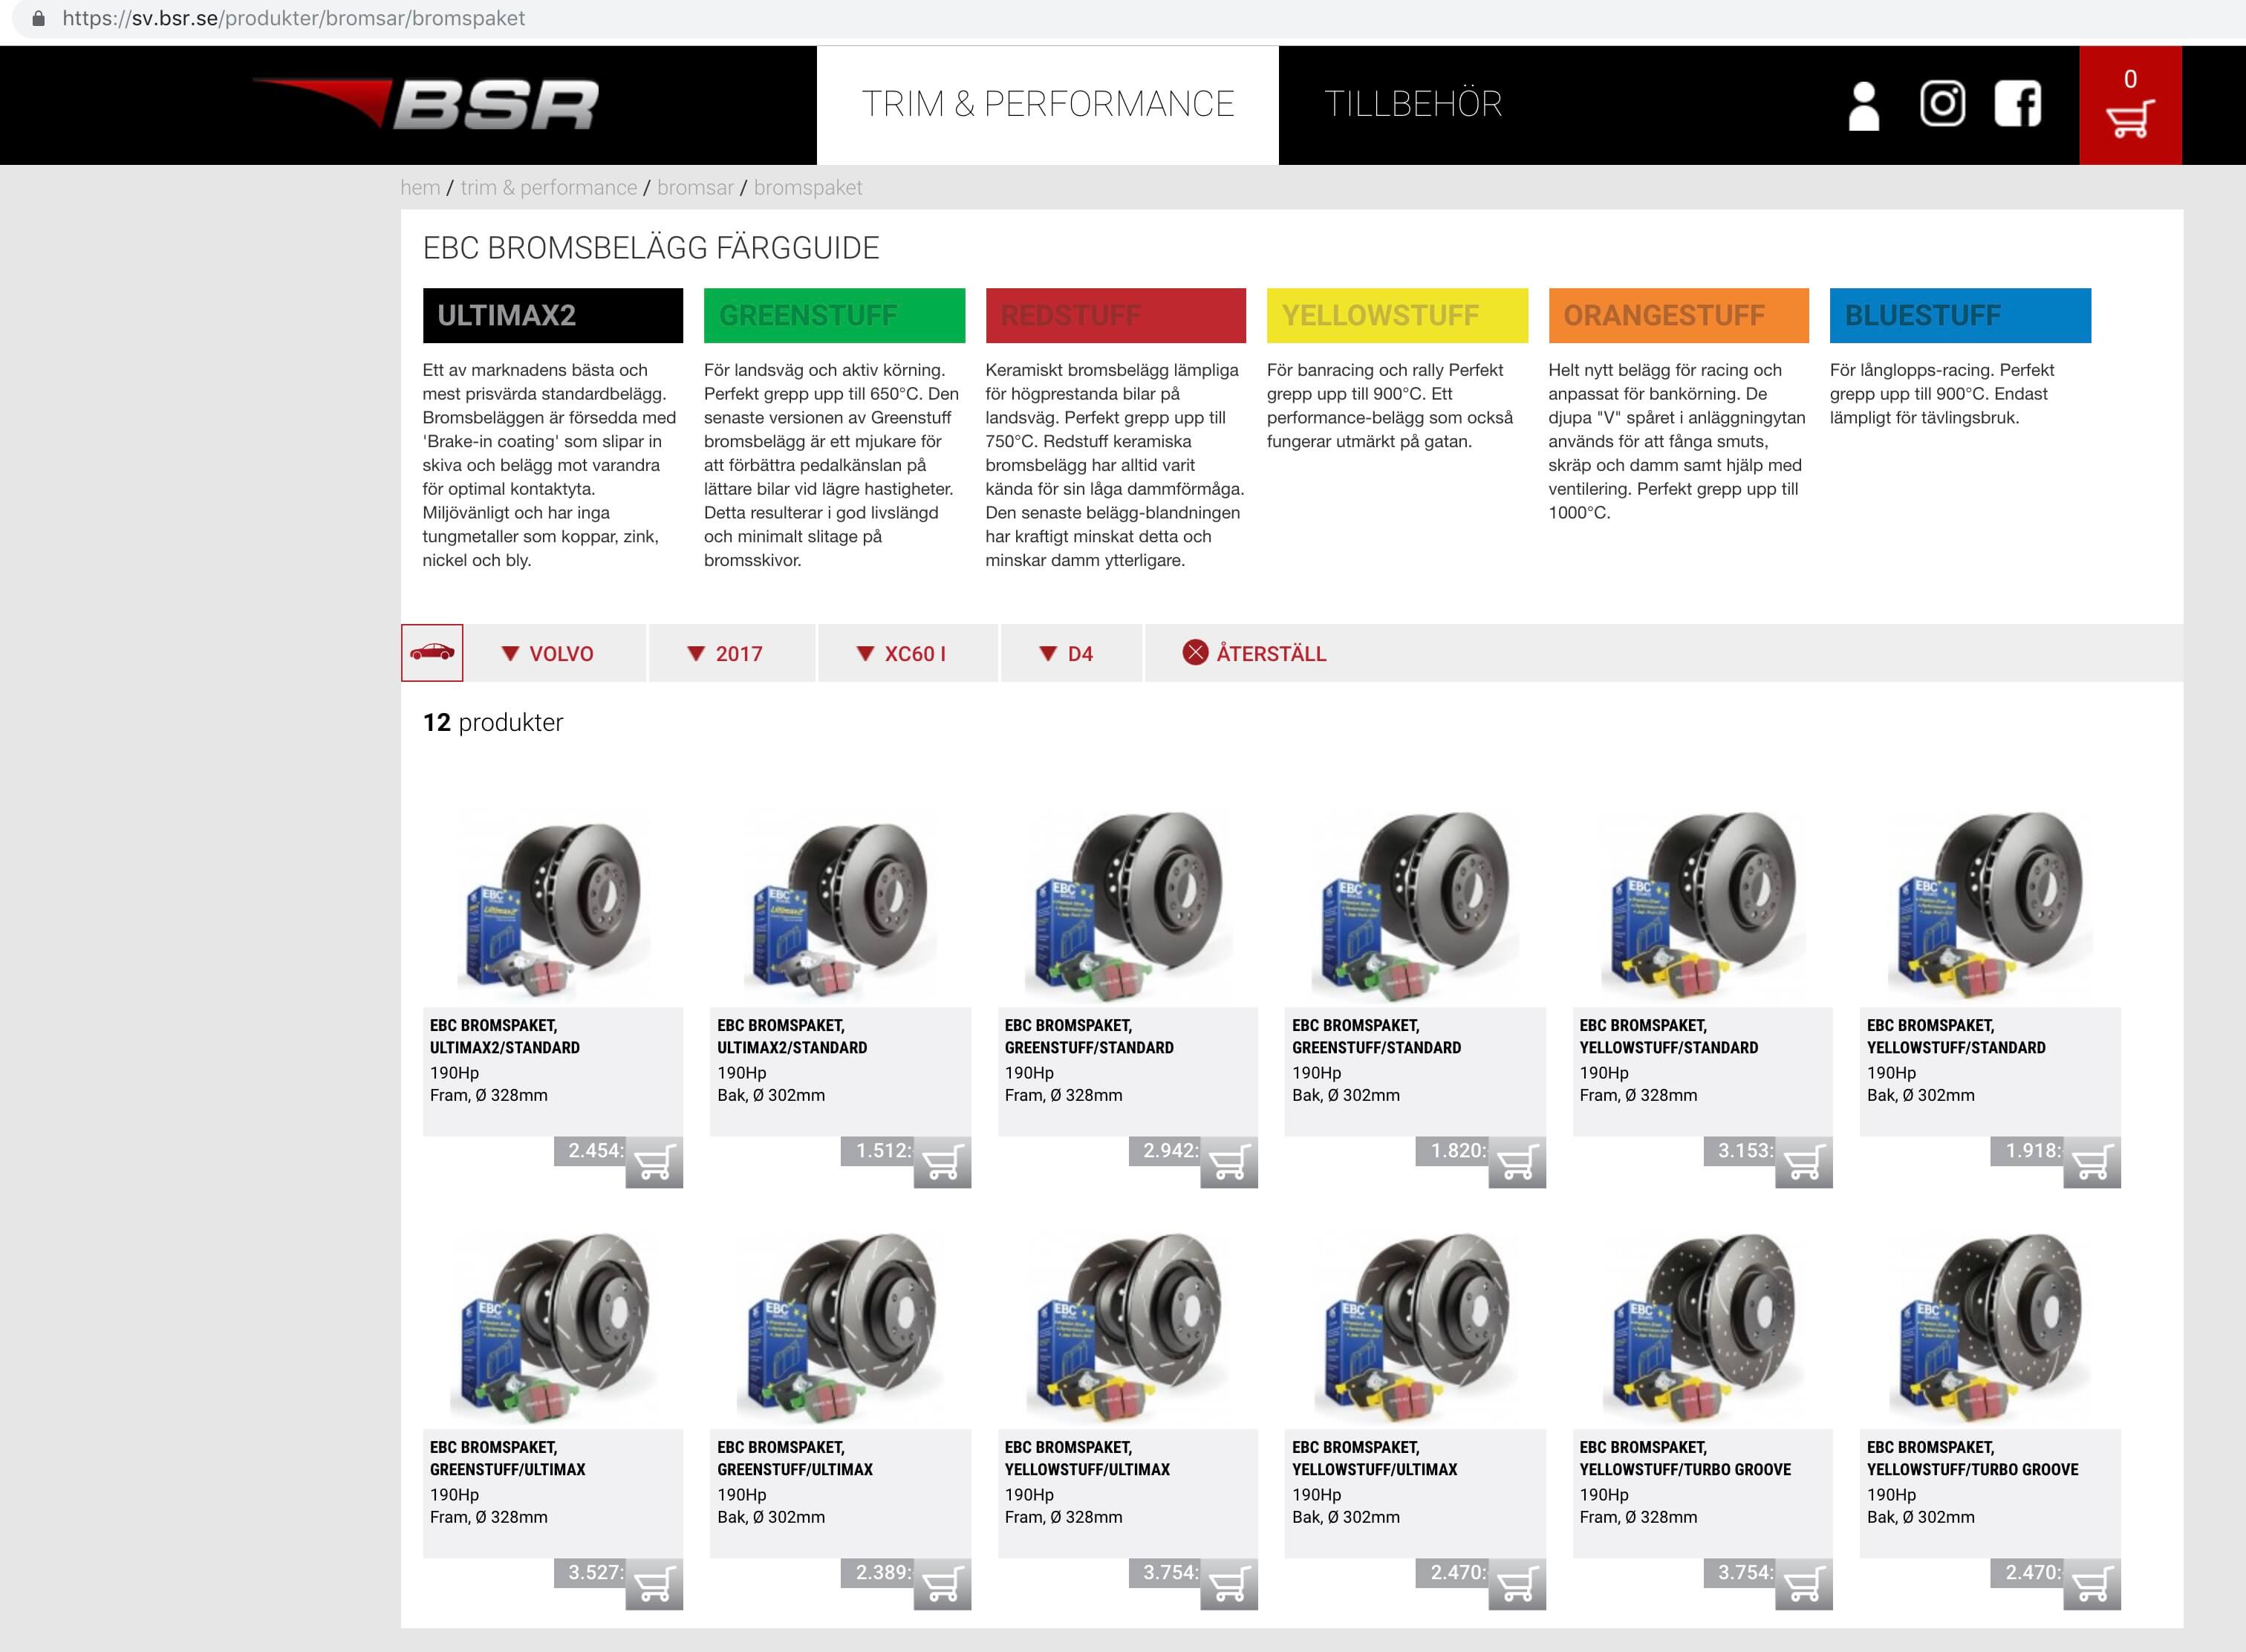Add the 1.918 Yellowstuff rear kit to cart
The width and height of the screenshot is (2246, 1652).
2092,1162
